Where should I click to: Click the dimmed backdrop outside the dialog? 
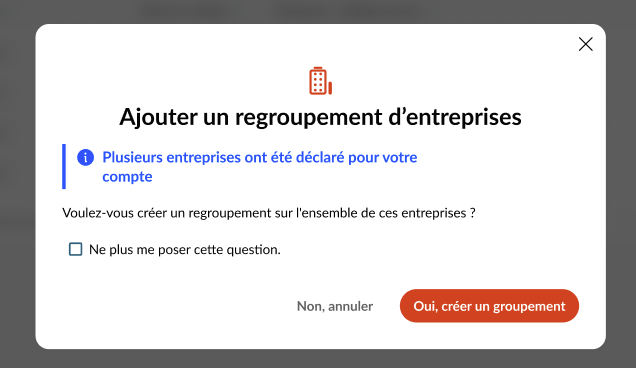click(x=16, y=183)
